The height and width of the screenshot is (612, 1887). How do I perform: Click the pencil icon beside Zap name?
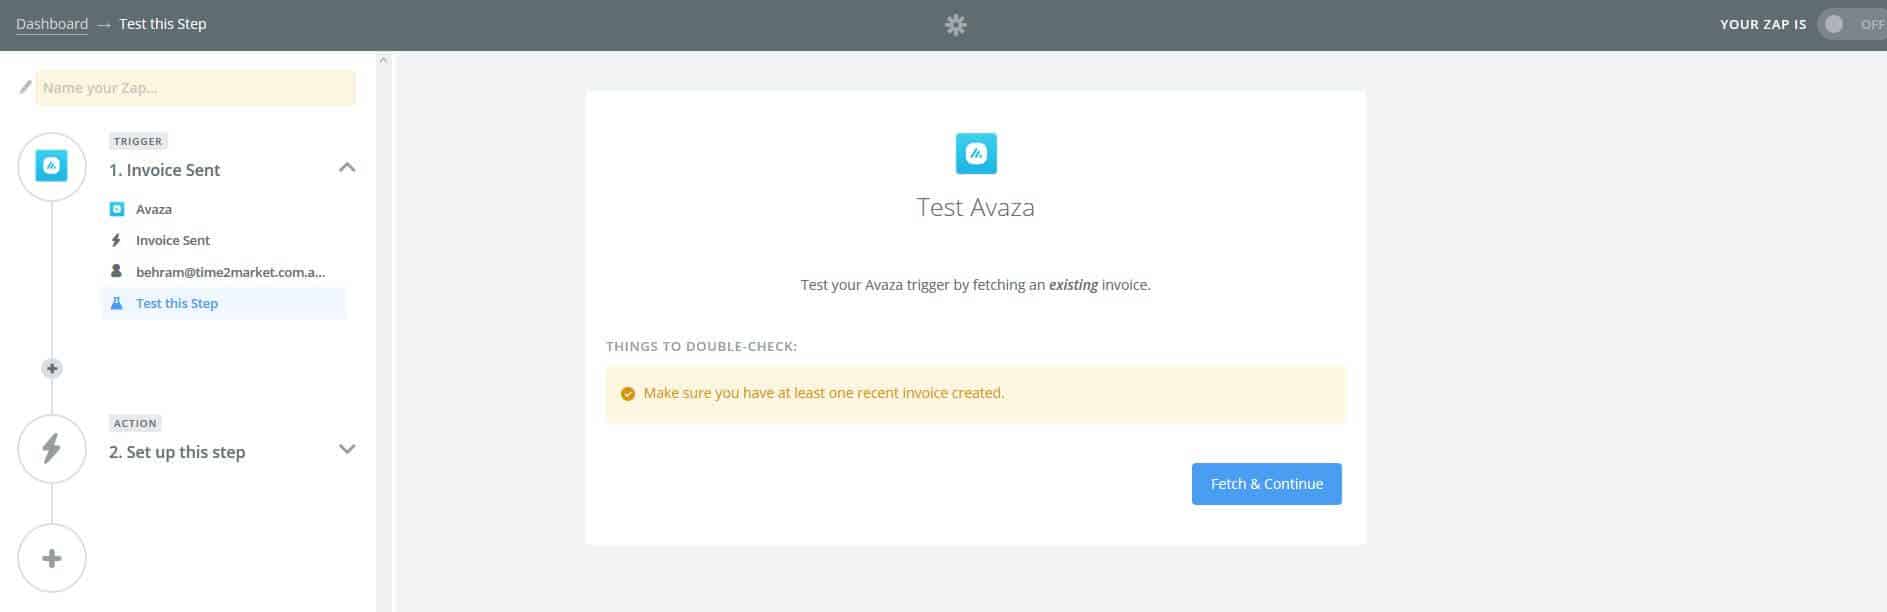(26, 87)
